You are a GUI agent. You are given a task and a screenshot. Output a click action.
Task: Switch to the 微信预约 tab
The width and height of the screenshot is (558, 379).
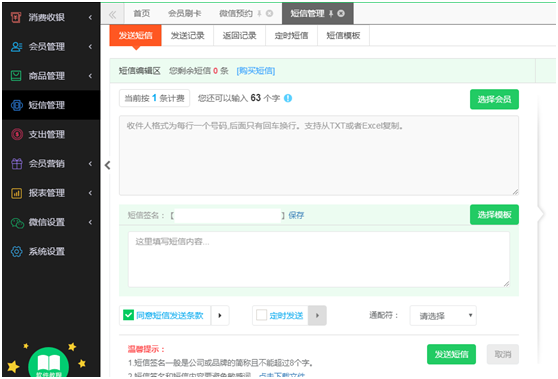click(x=236, y=14)
